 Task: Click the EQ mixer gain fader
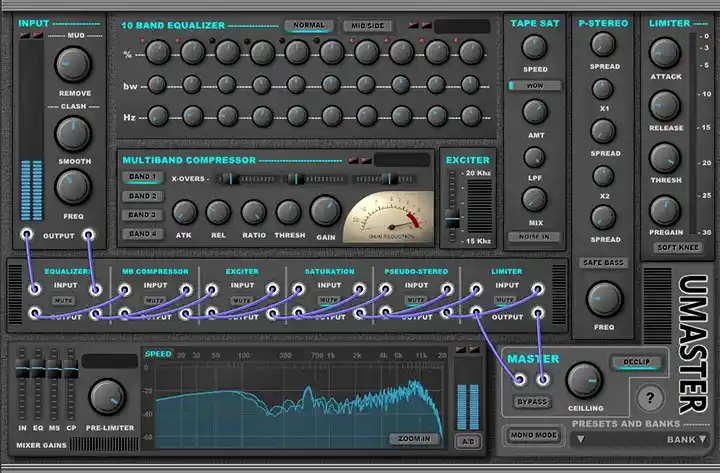[38, 368]
